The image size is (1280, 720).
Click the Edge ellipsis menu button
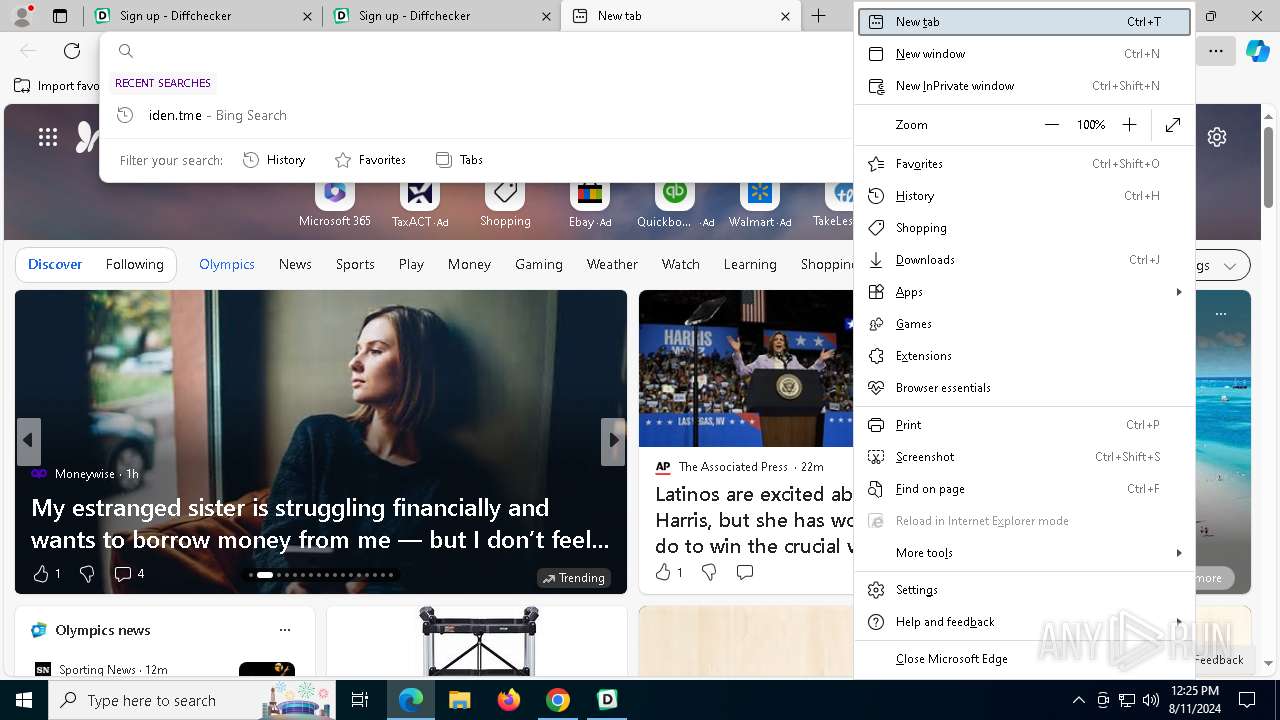[1216, 51]
